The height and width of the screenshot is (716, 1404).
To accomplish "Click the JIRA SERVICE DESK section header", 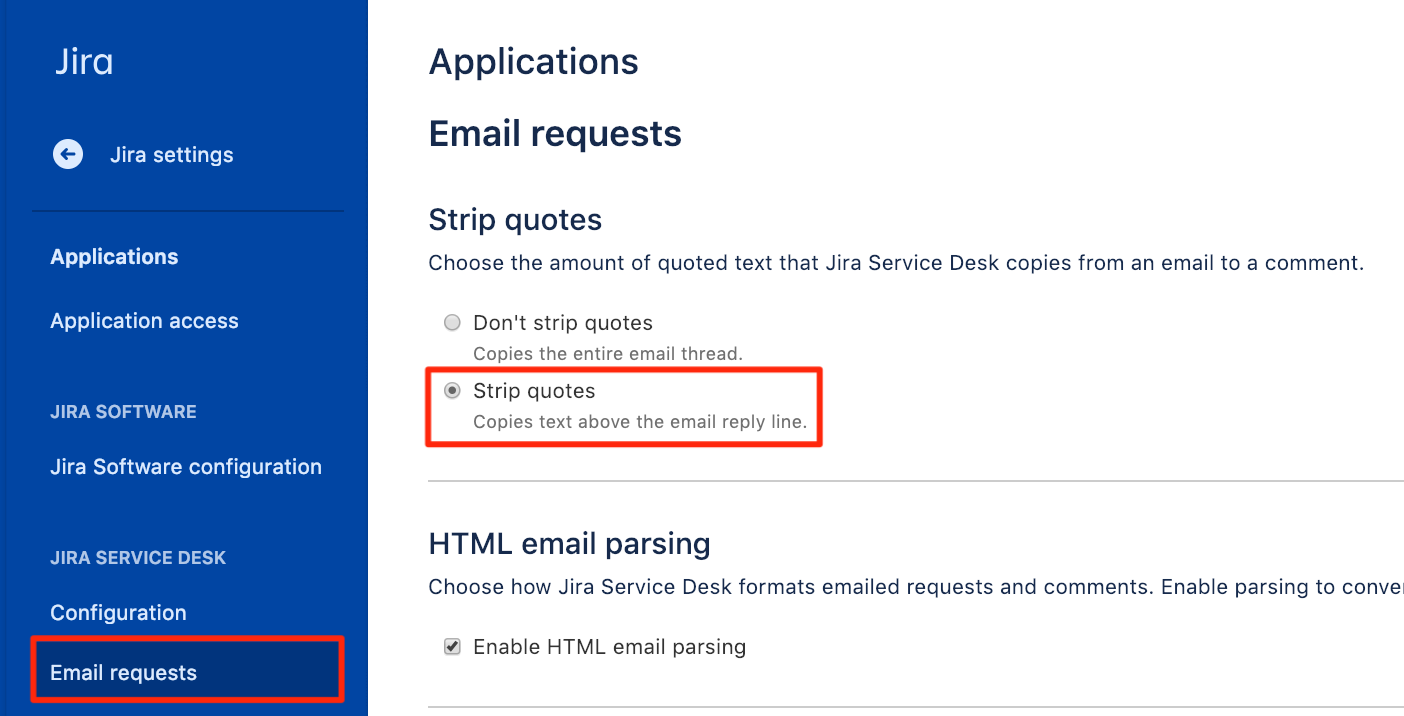I will click(138, 558).
